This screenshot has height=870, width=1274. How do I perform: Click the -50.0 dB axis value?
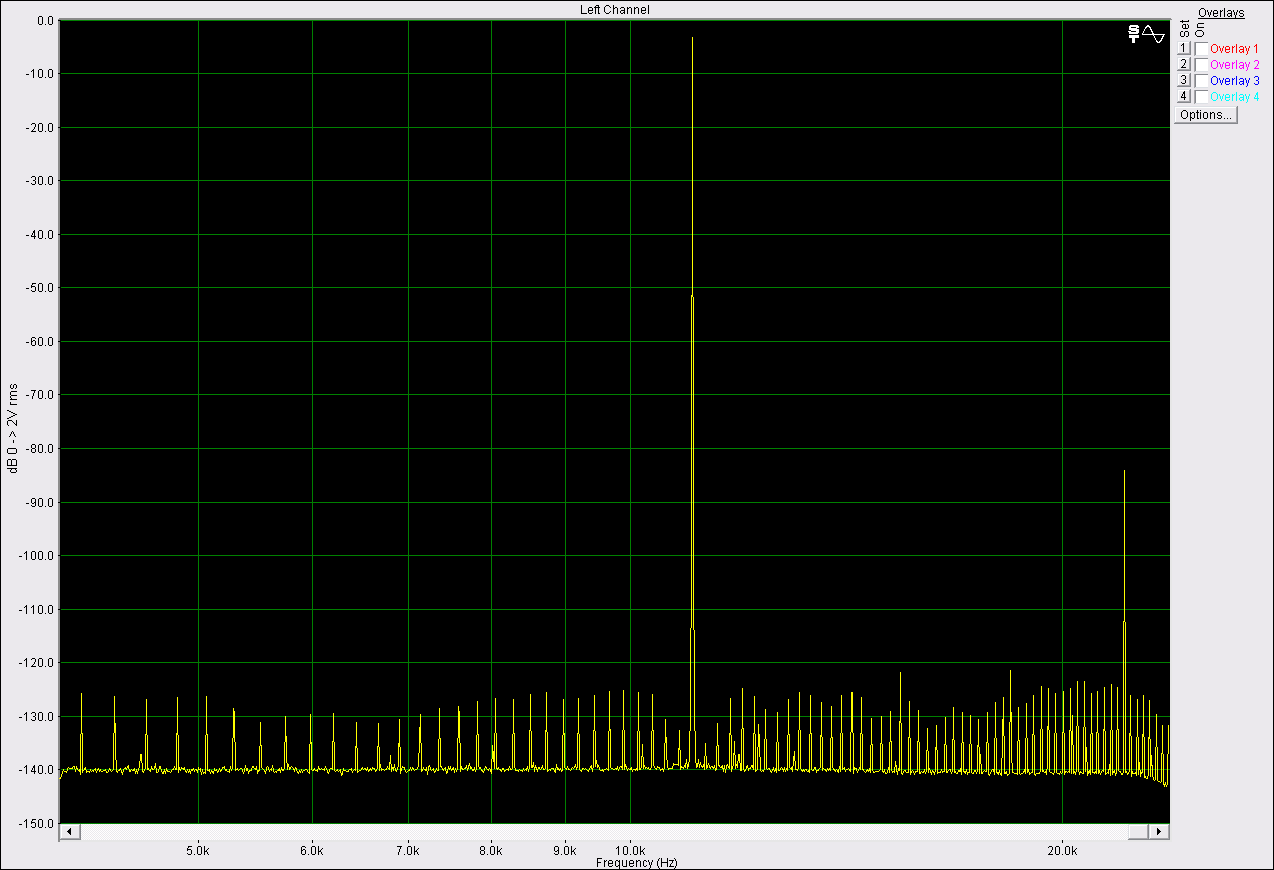pos(41,288)
